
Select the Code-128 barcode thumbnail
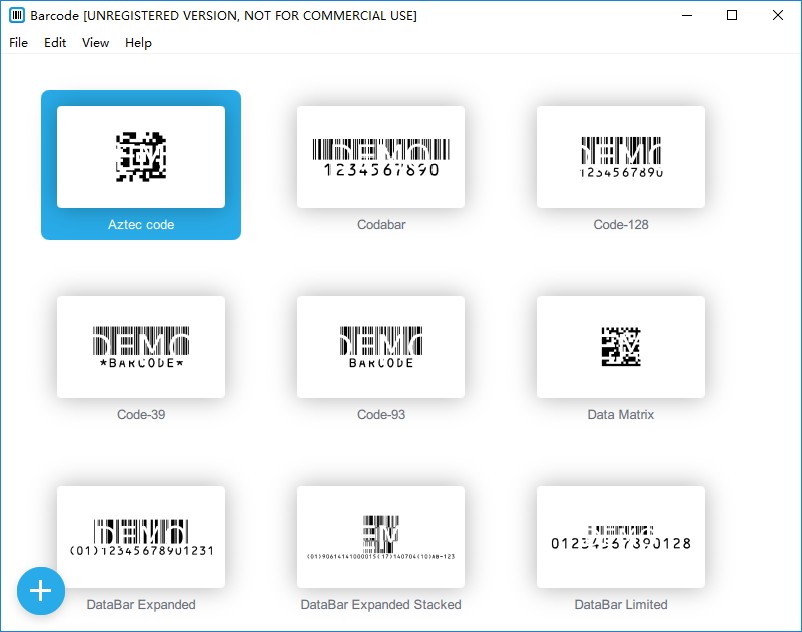click(x=620, y=157)
